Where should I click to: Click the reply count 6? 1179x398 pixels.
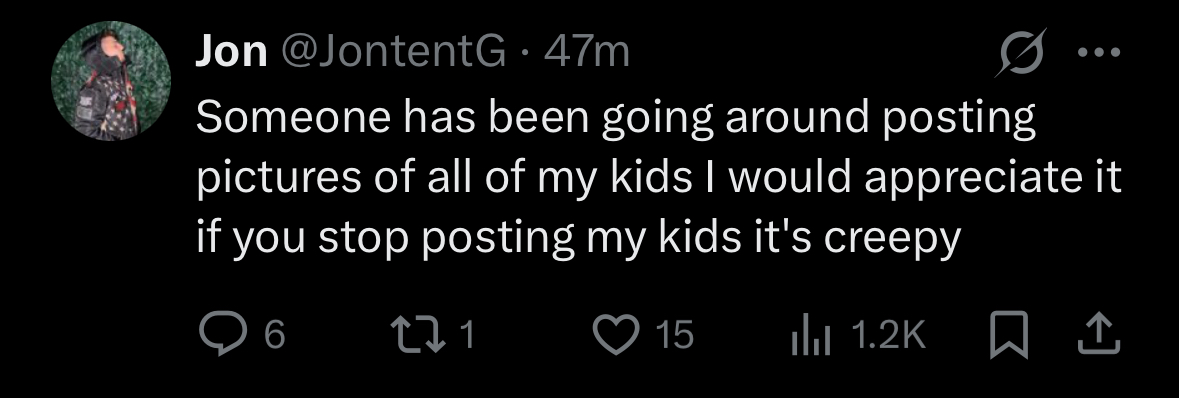point(276,334)
